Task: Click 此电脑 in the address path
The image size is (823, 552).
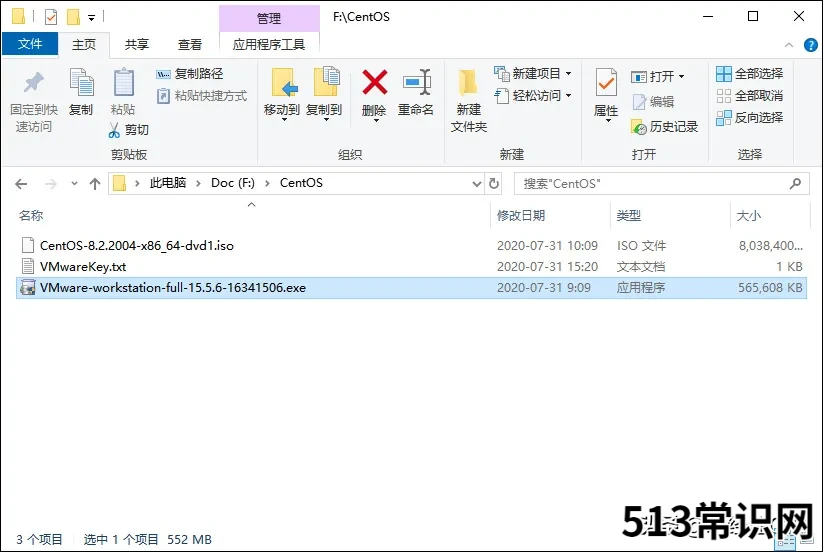Action: pos(168,183)
